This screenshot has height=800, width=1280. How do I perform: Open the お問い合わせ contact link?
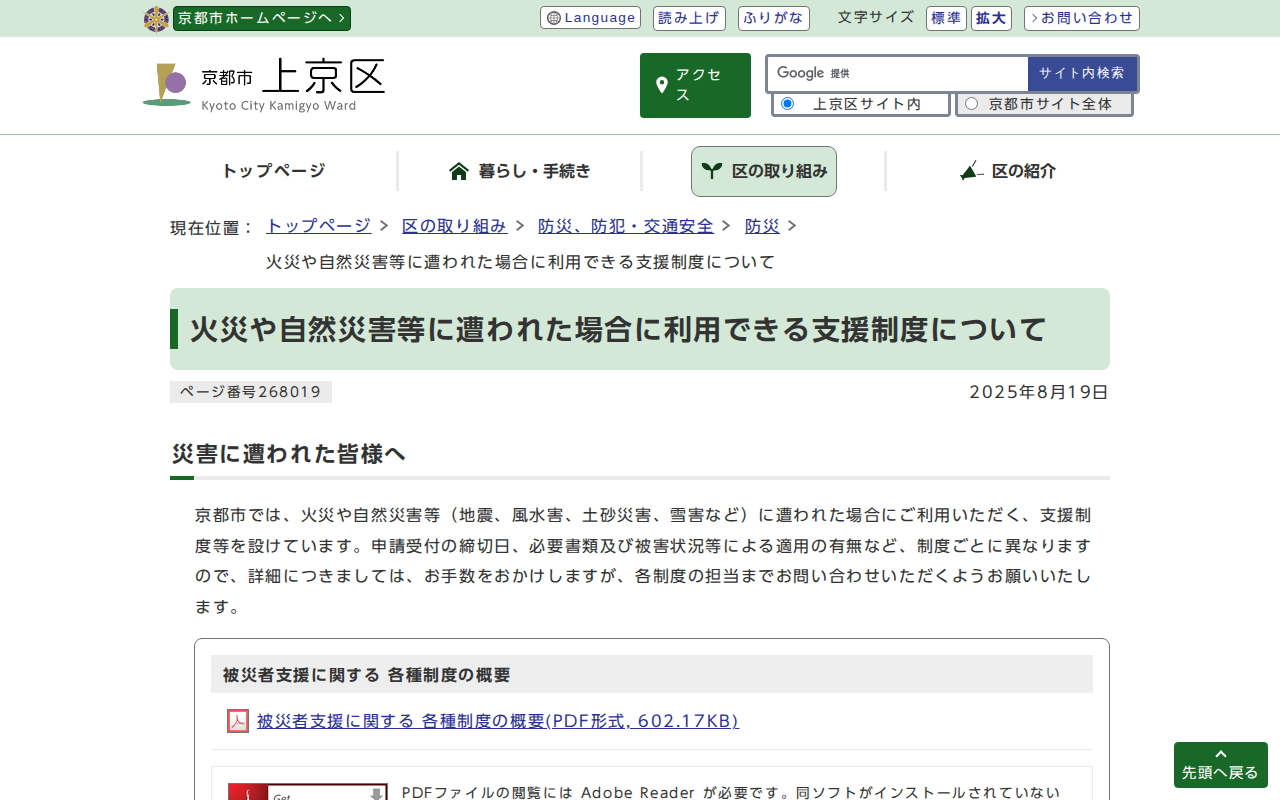click(1082, 18)
